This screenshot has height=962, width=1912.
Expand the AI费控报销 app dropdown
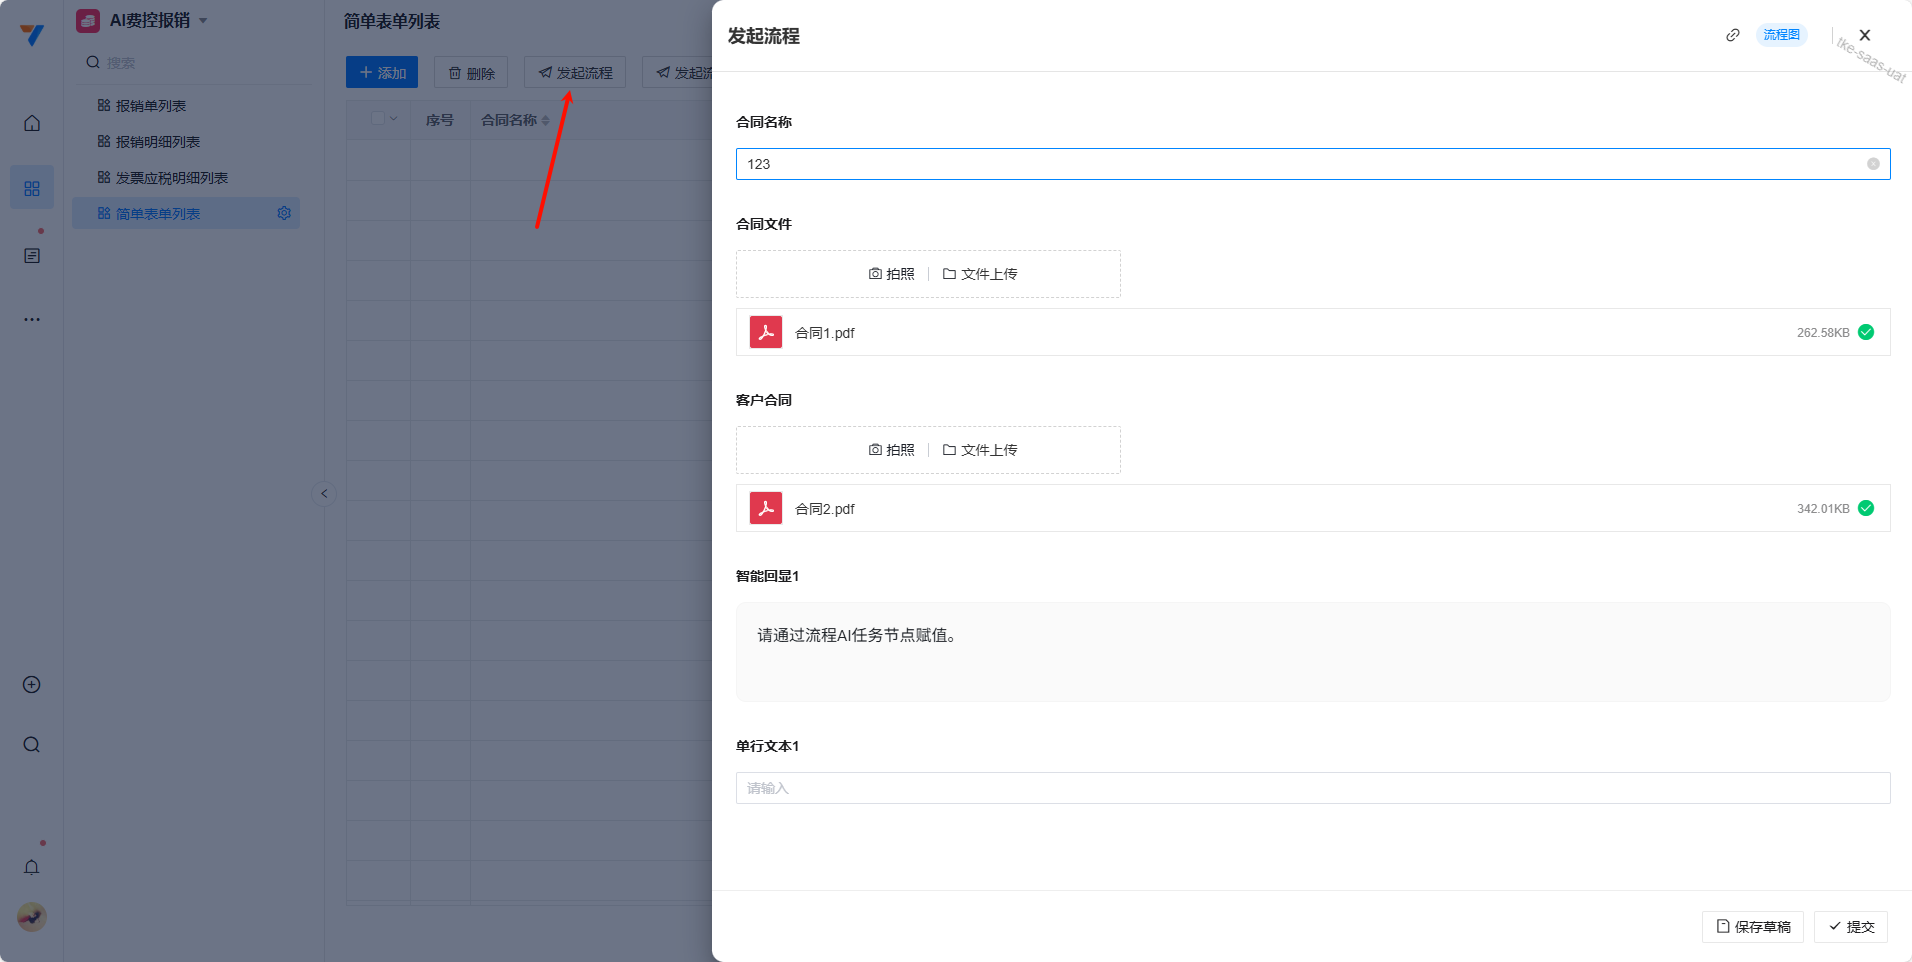click(203, 21)
